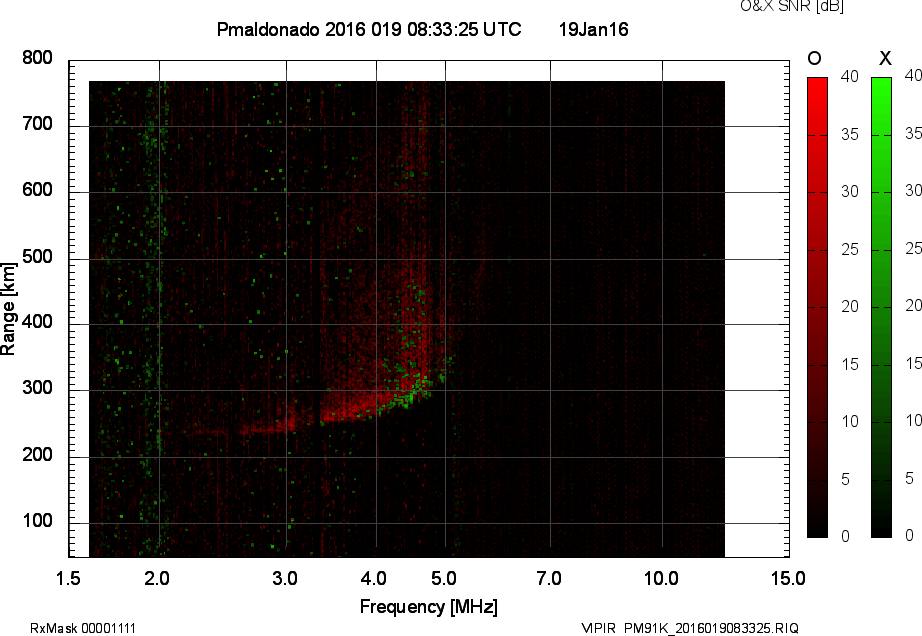Viewport: 922px width, 636px height.
Task: Click the 5.0 frequency tick label
Action: coord(444,579)
